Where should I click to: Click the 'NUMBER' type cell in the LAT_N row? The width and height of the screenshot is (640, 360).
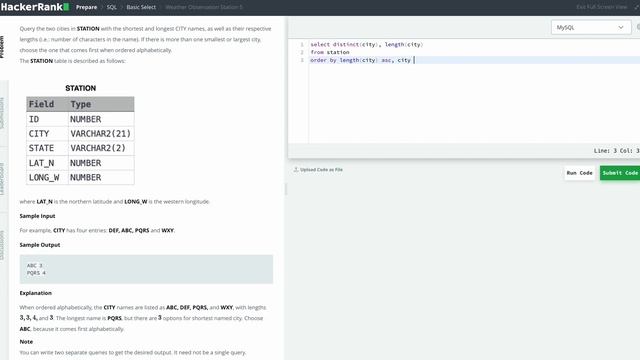(x=85, y=163)
